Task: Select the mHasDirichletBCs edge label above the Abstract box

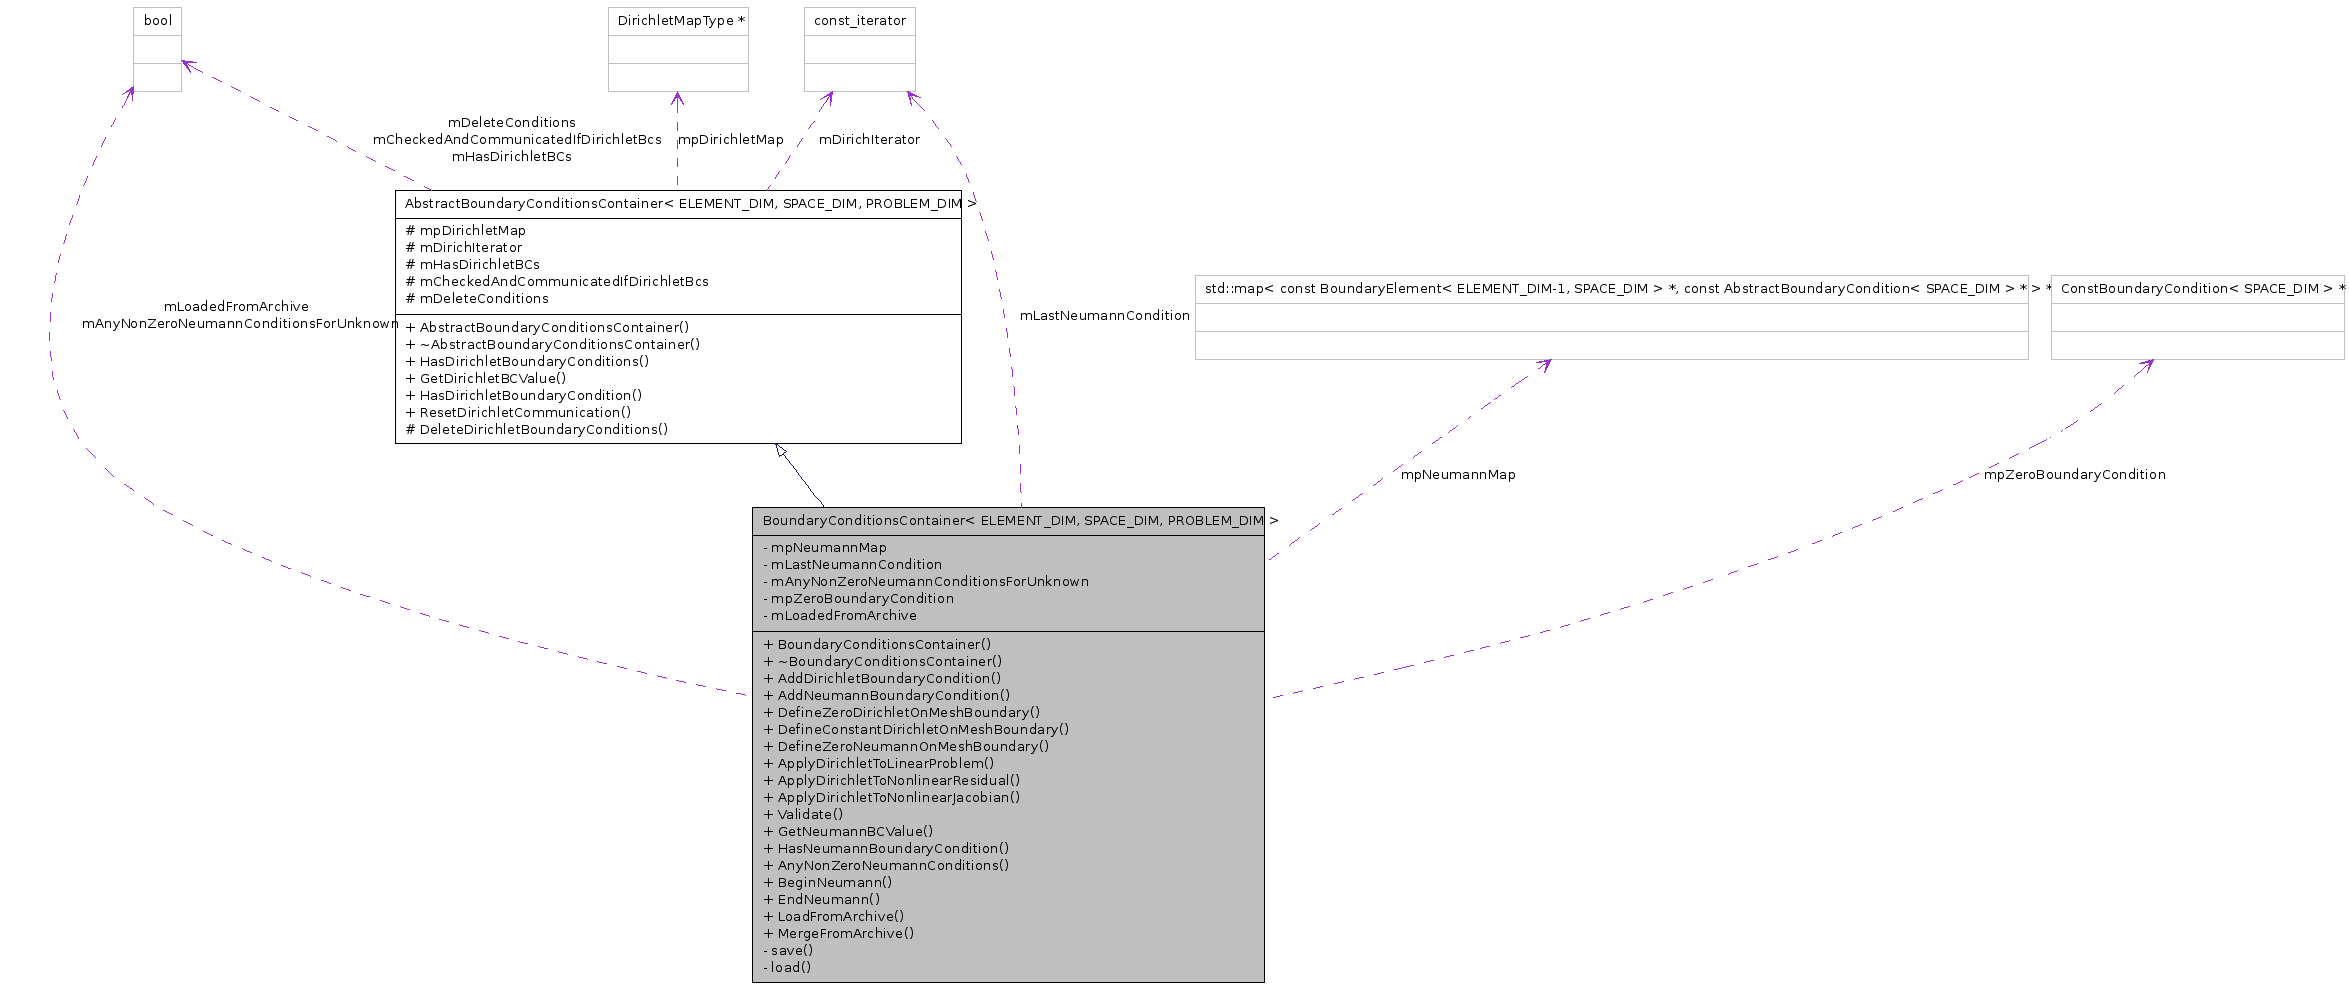Action: point(512,157)
